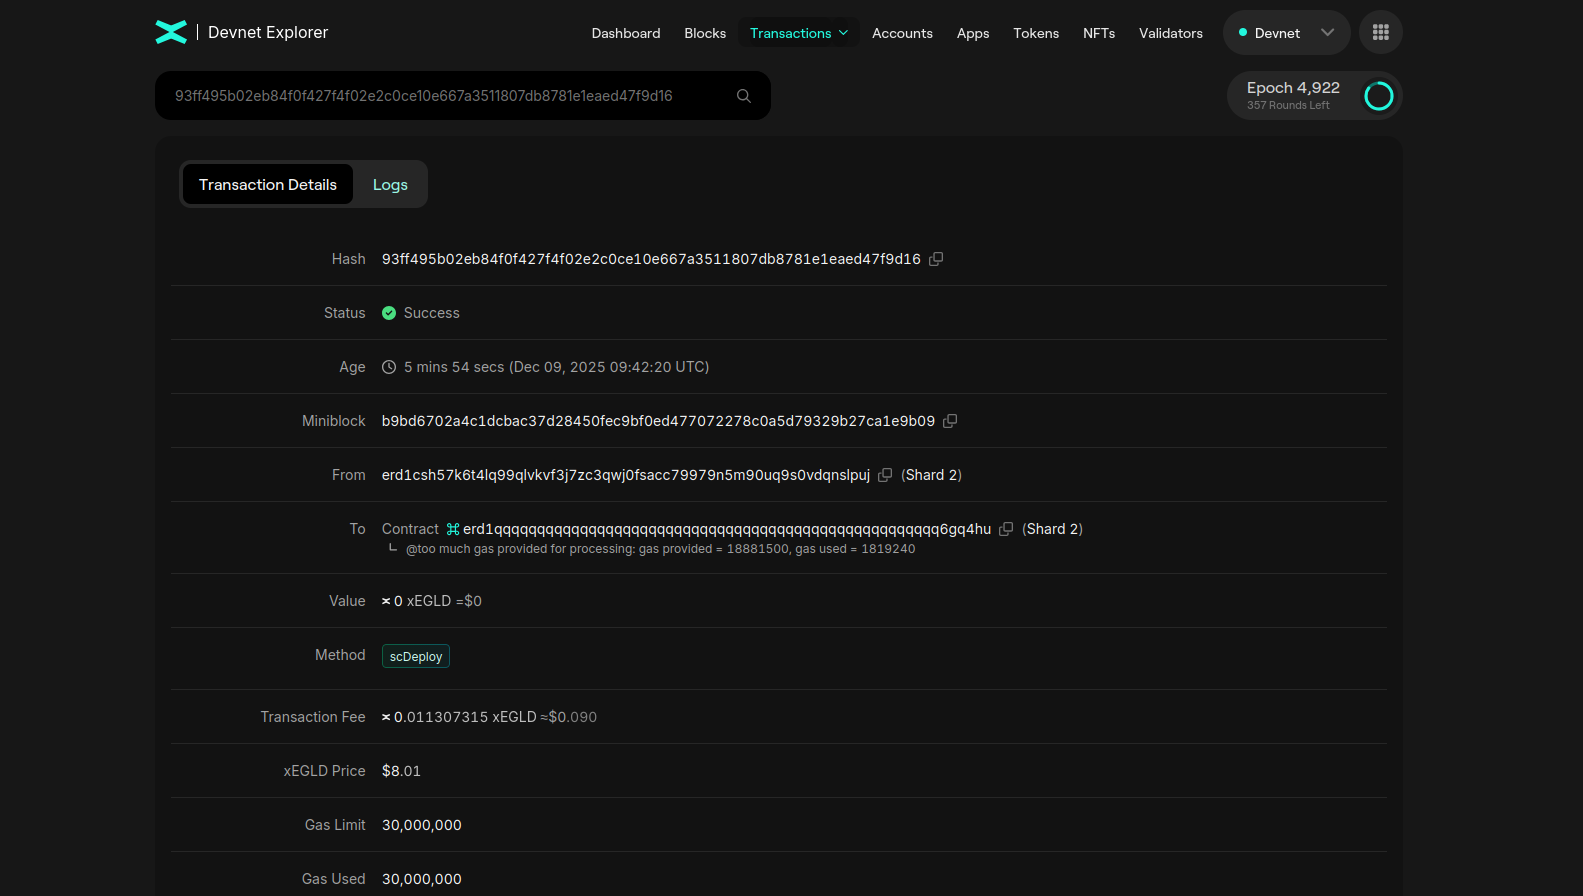1583x896 pixels.
Task: Go to the Dashboard page
Action: 625,33
